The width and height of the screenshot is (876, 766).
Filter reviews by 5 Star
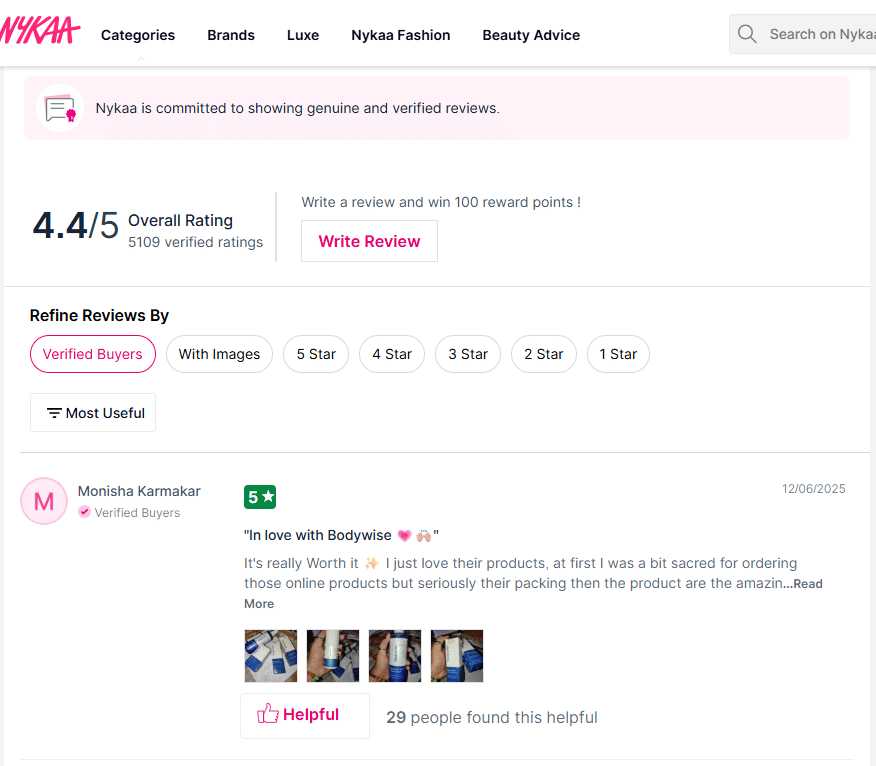pyautogui.click(x=316, y=354)
